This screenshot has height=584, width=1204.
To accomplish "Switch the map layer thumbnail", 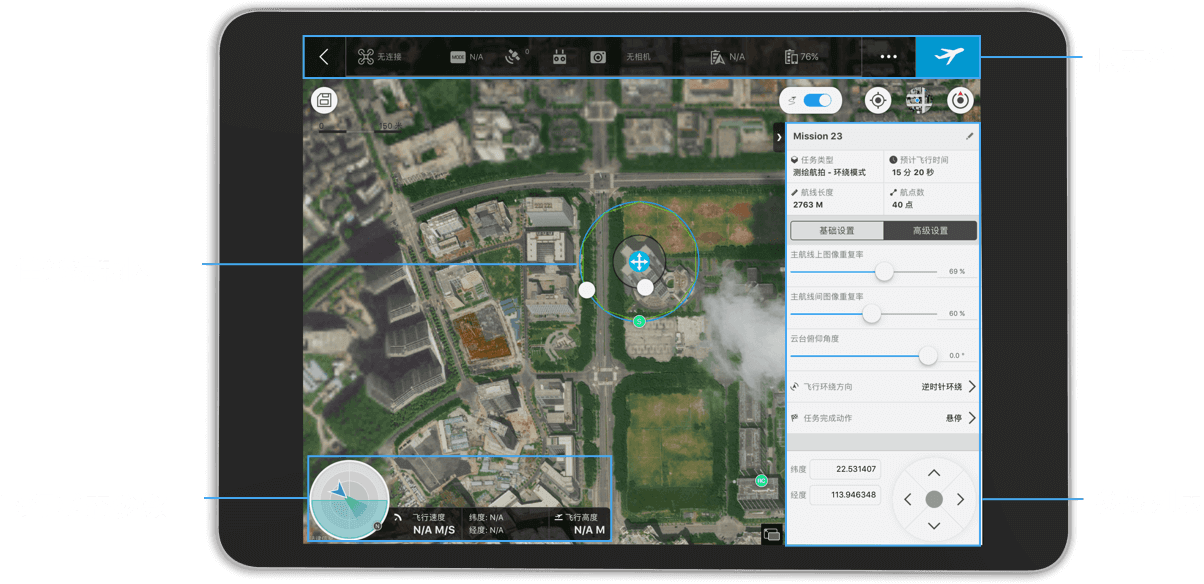I will pyautogui.click(x=919, y=100).
